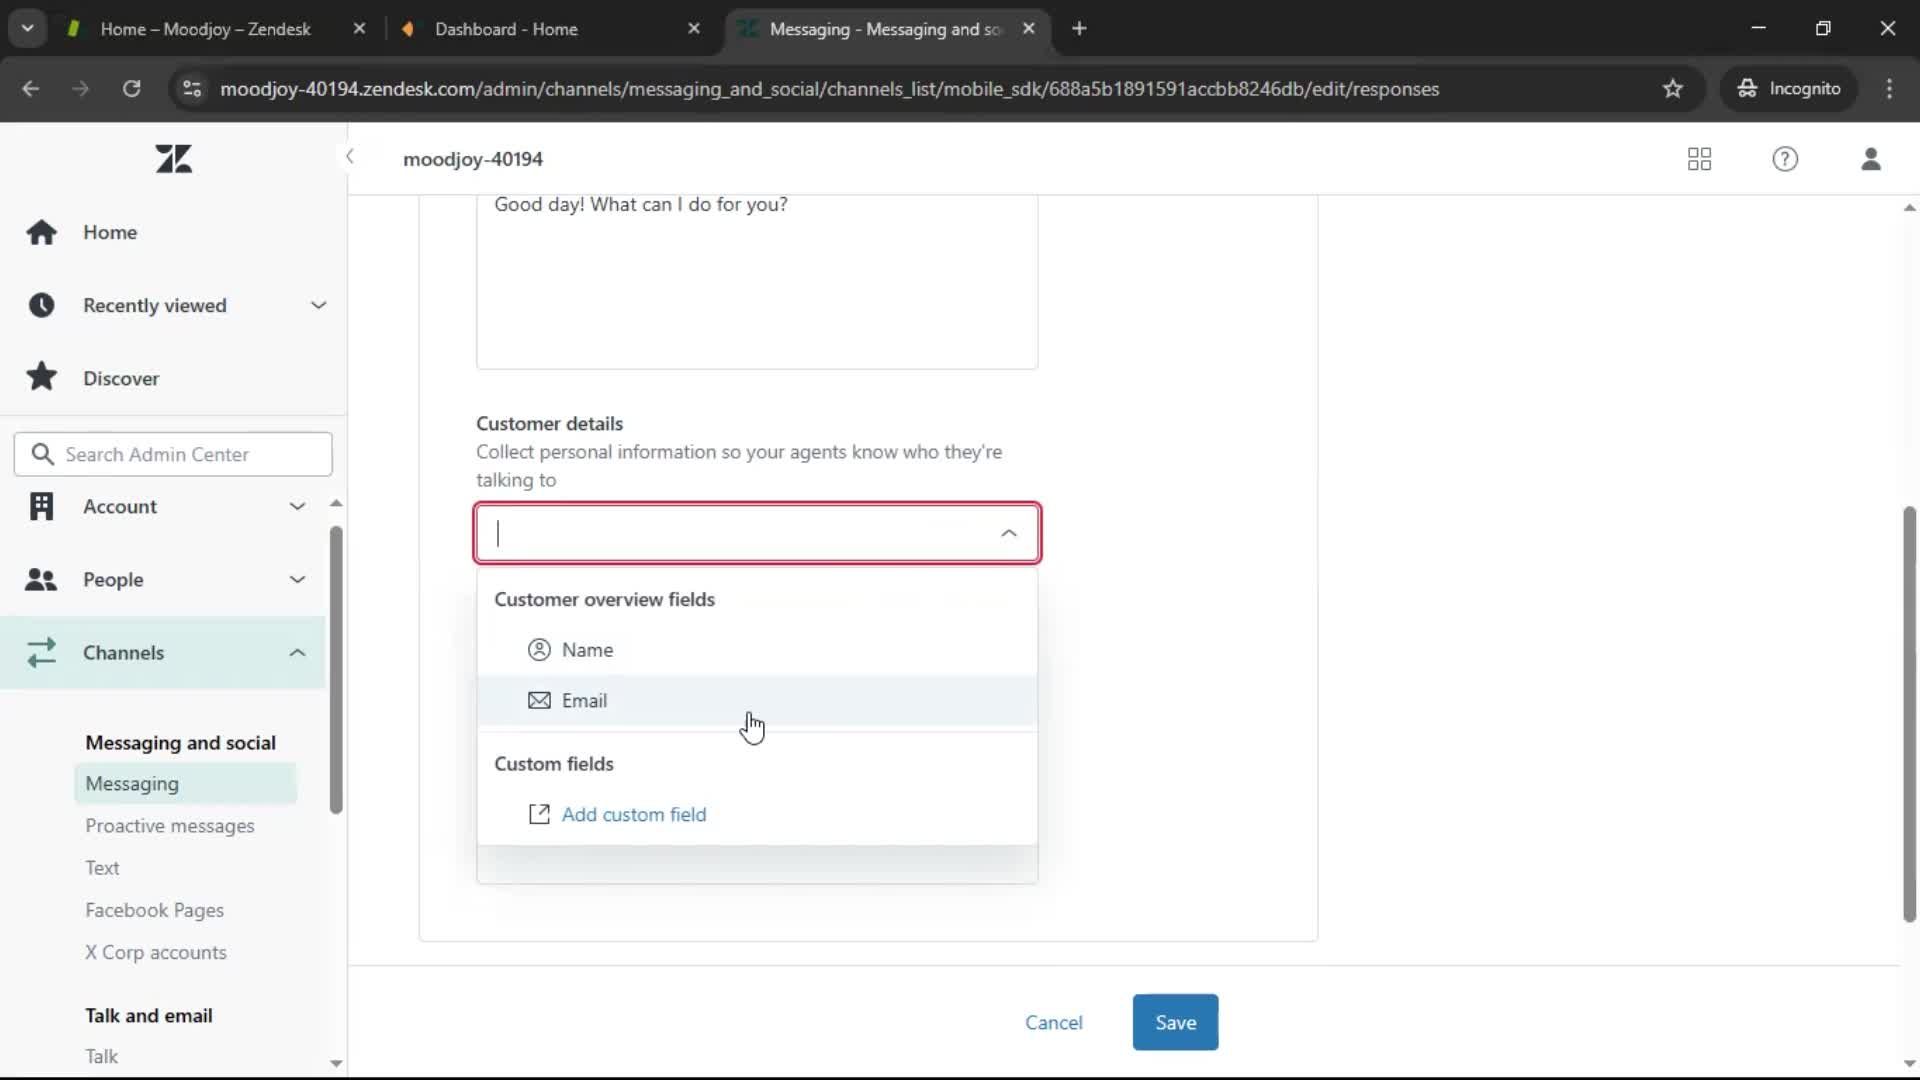1920x1080 pixels.
Task: Click into the greeting message text area
Action: 757,282
